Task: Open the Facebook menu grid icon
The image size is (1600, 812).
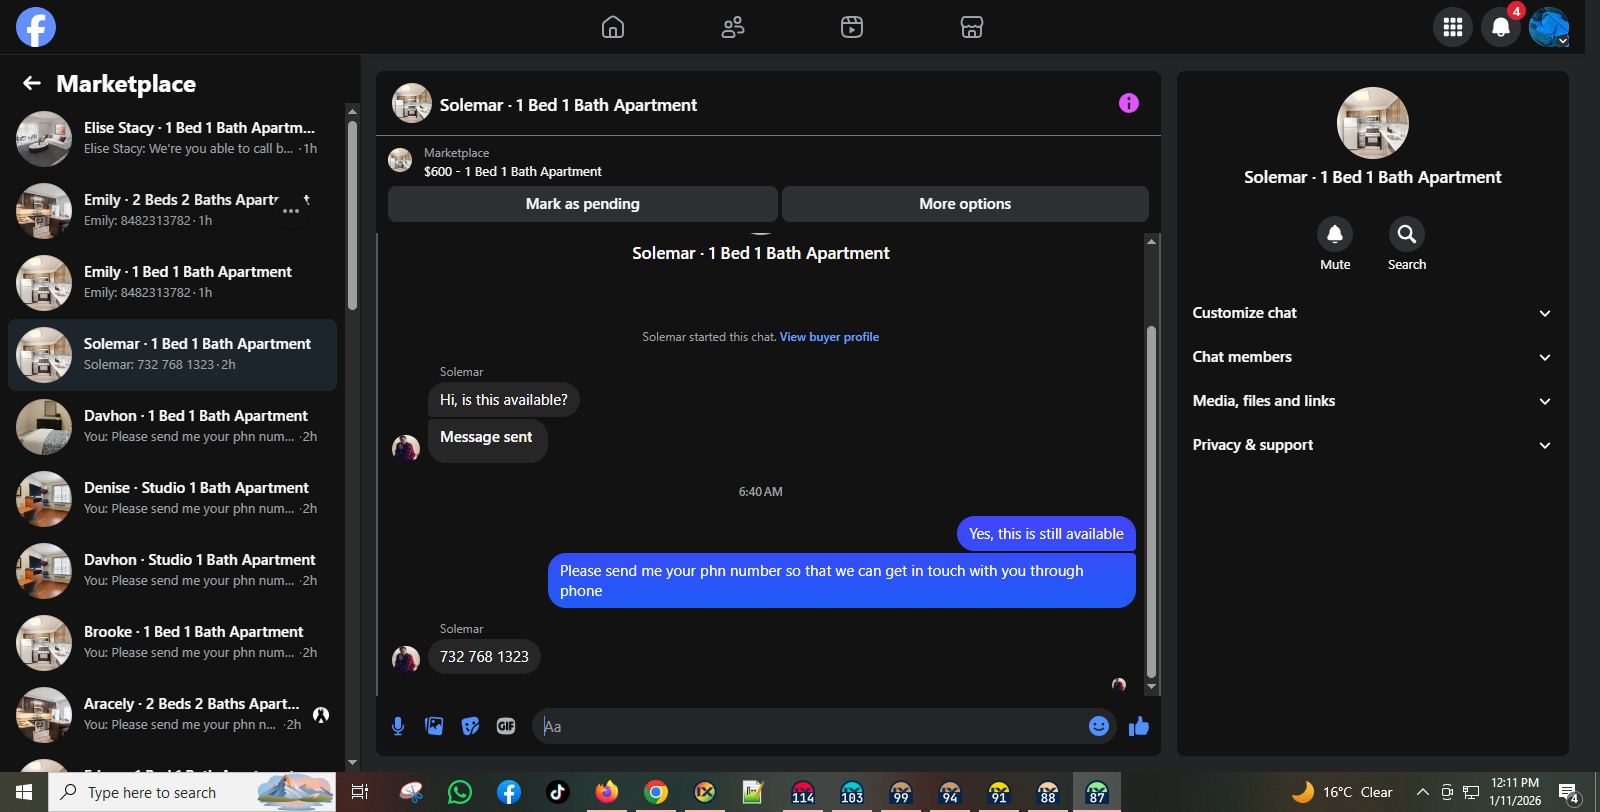Action: coord(1453,27)
